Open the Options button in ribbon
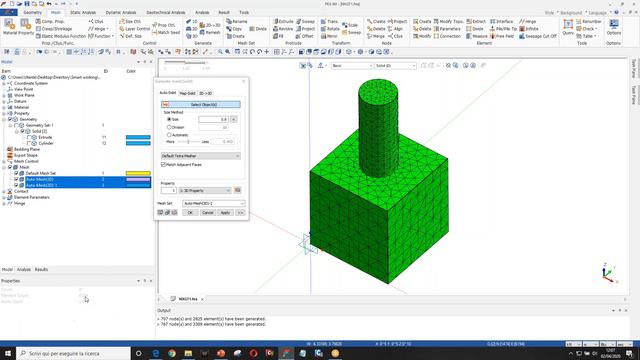 click(x=613, y=27)
